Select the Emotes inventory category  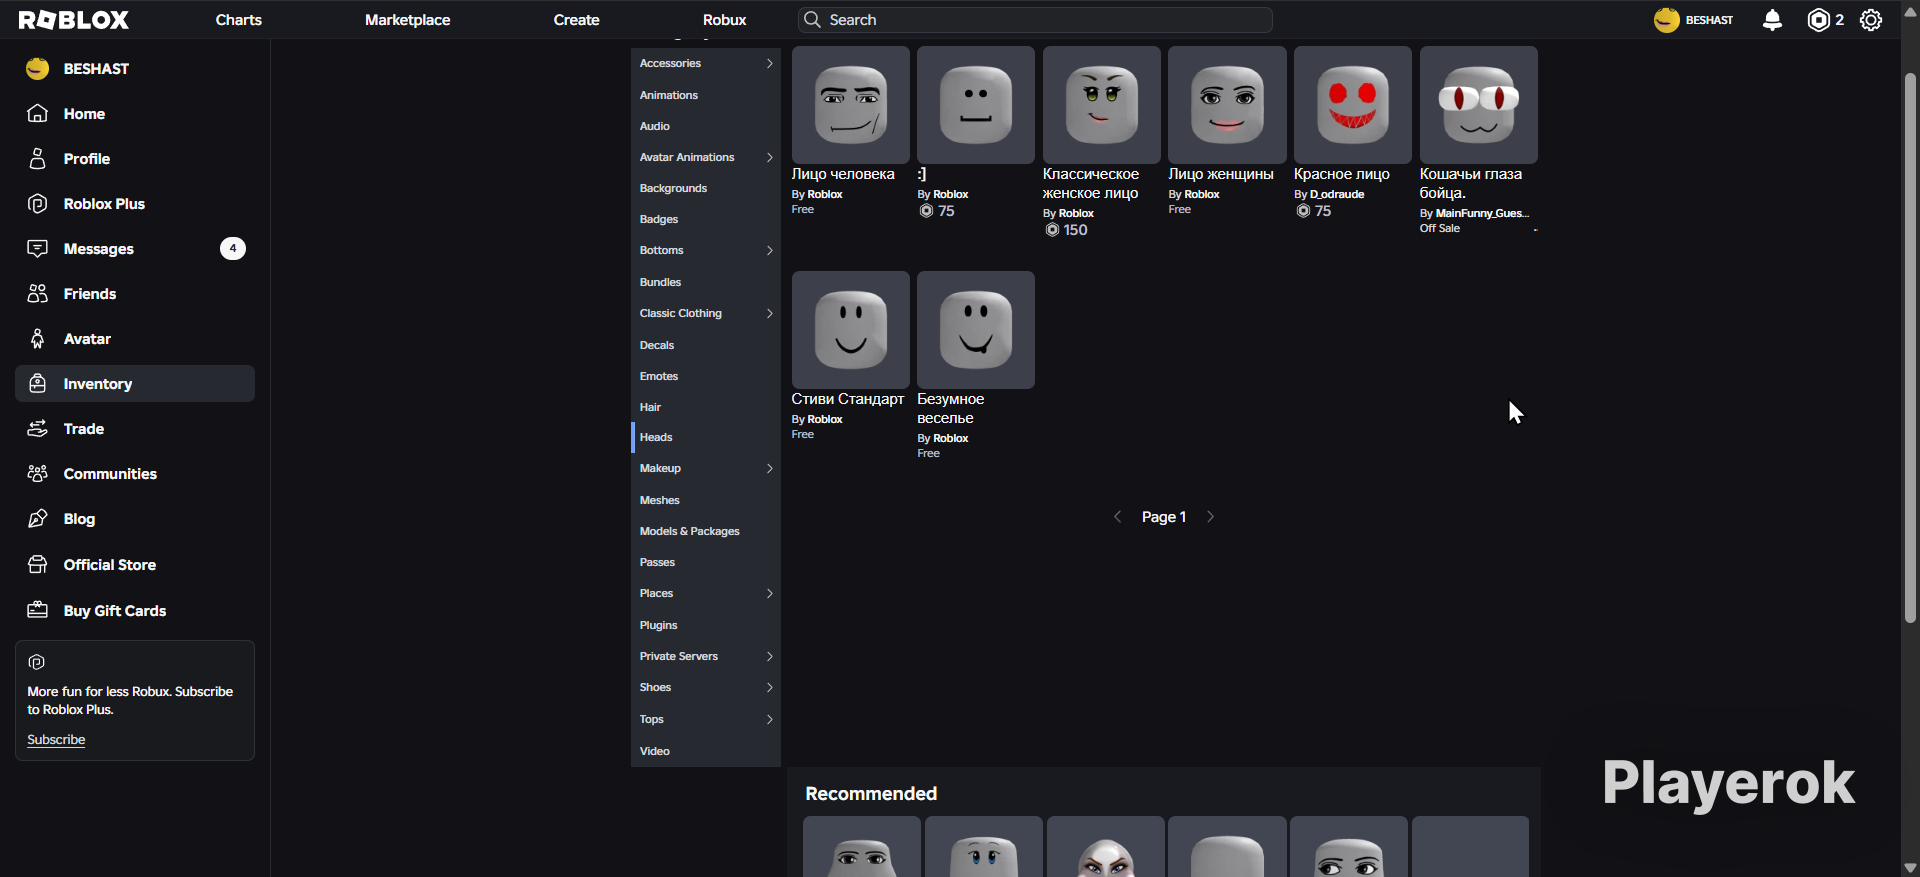pos(706,376)
